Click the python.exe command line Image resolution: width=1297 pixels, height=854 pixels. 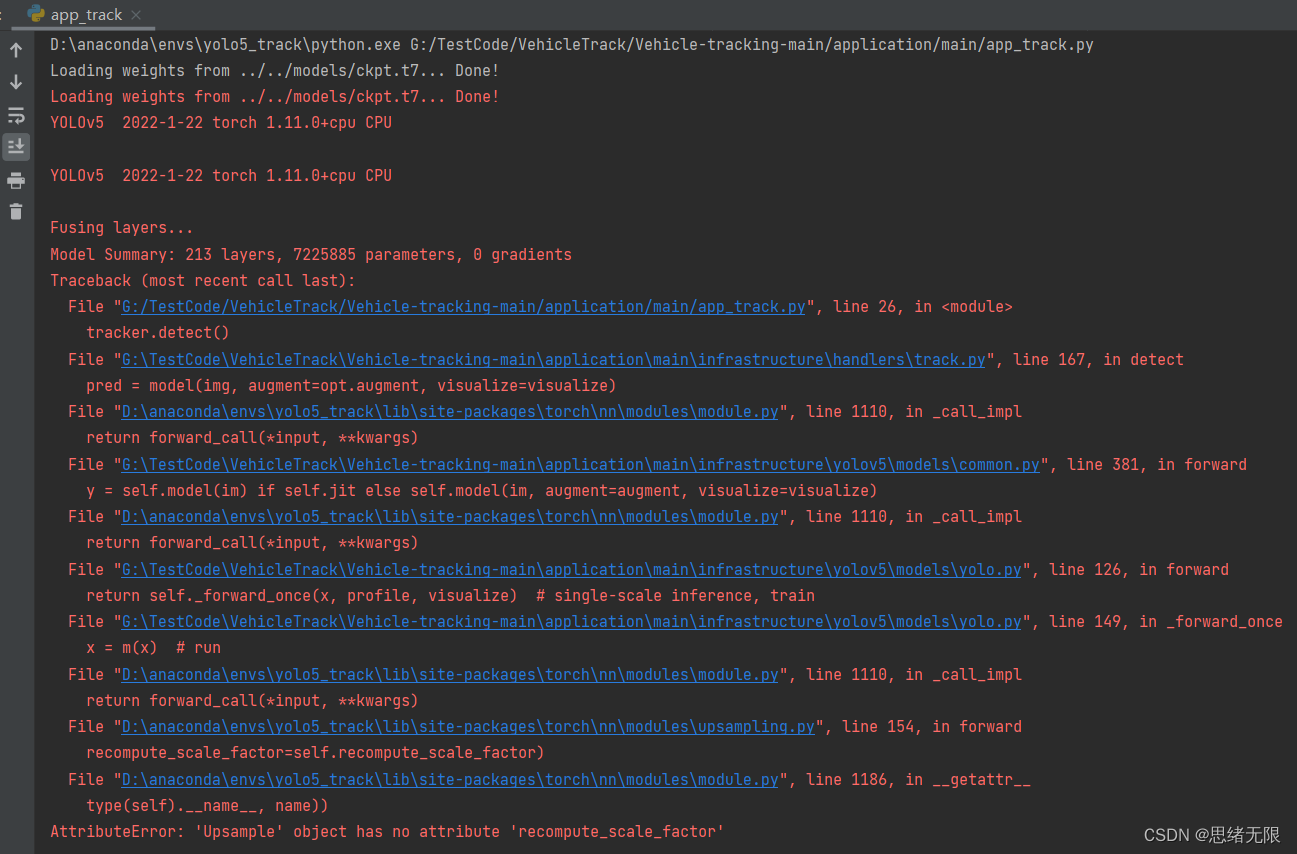(x=572, y=45)
